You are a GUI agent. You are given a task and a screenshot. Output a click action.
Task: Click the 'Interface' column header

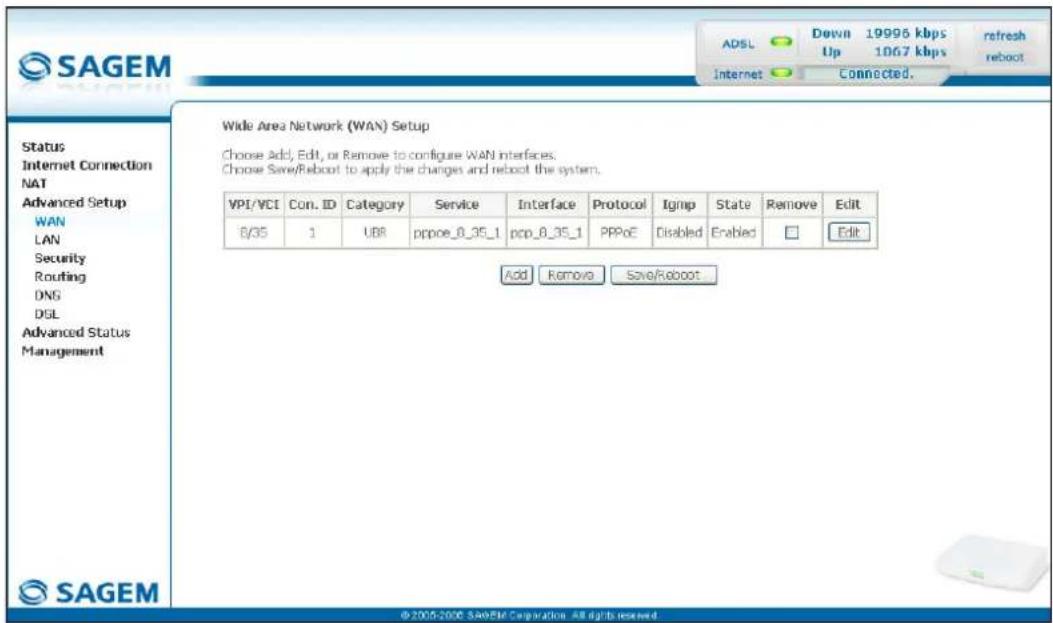(x=547, y=205)
